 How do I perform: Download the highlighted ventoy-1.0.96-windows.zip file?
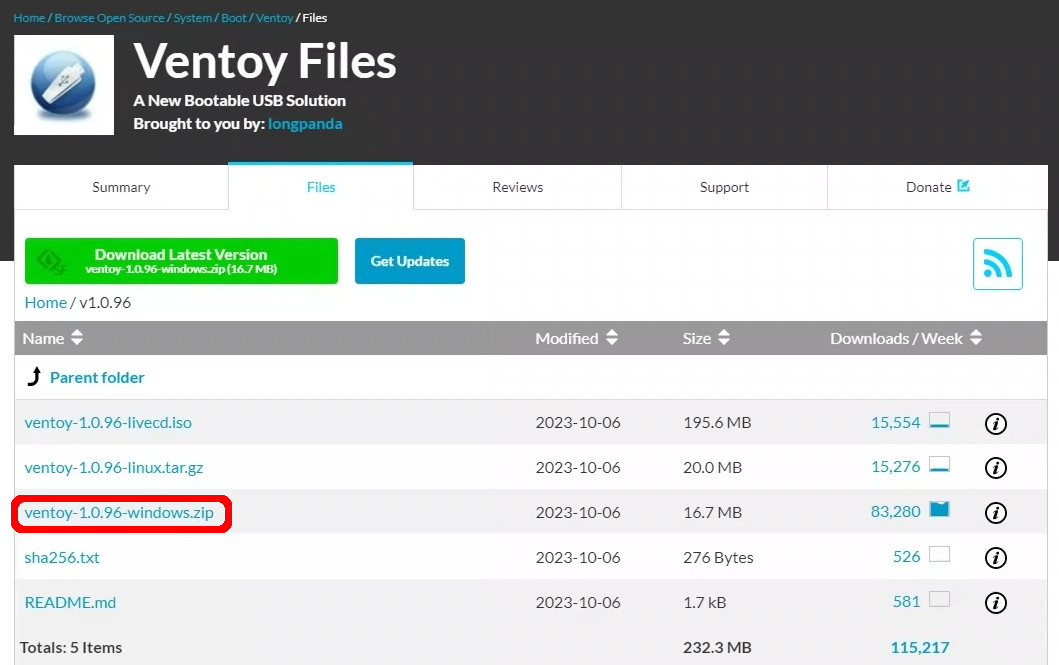(120, 512)
